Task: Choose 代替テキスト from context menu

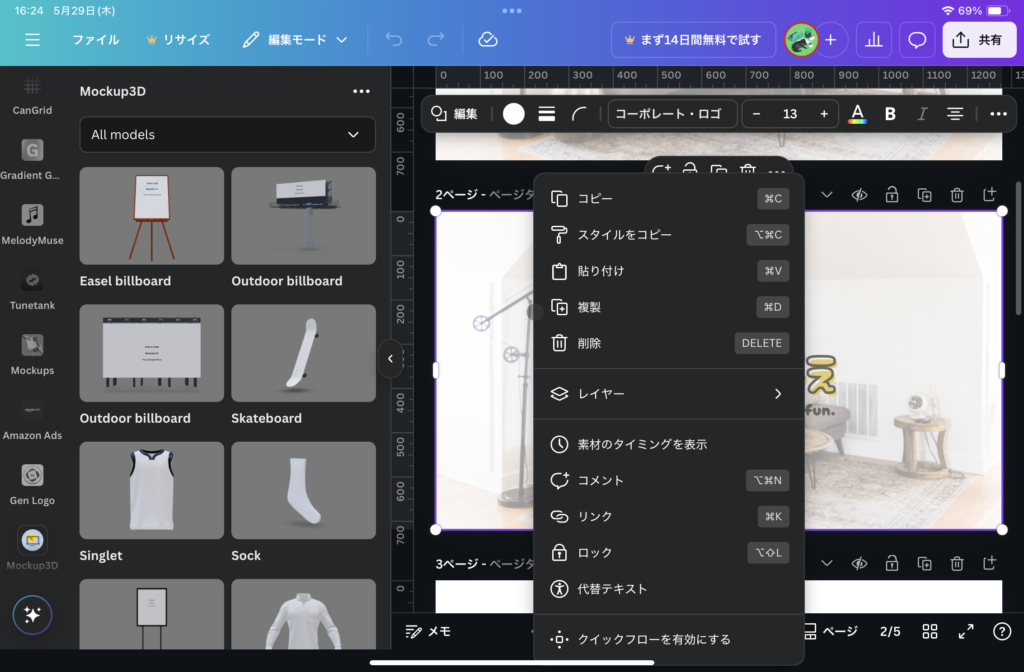Action: [669, 588]
